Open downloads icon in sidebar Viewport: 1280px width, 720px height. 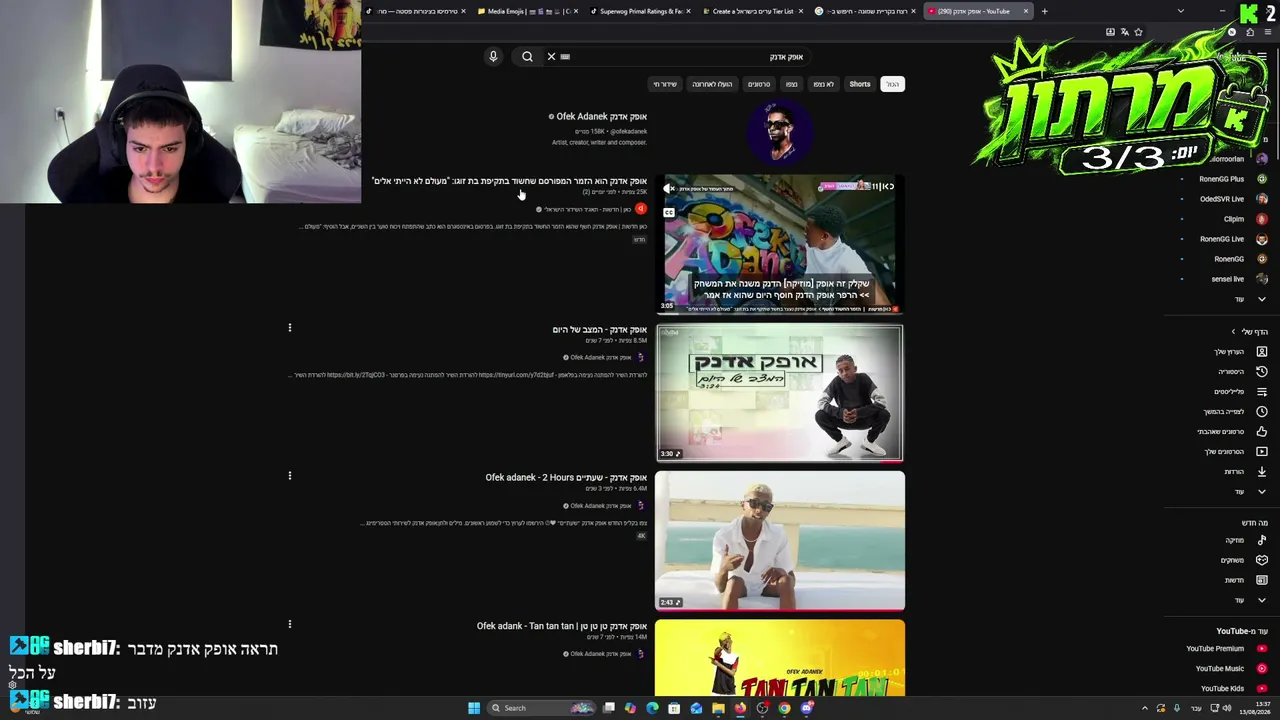[x=1262, y=472]
